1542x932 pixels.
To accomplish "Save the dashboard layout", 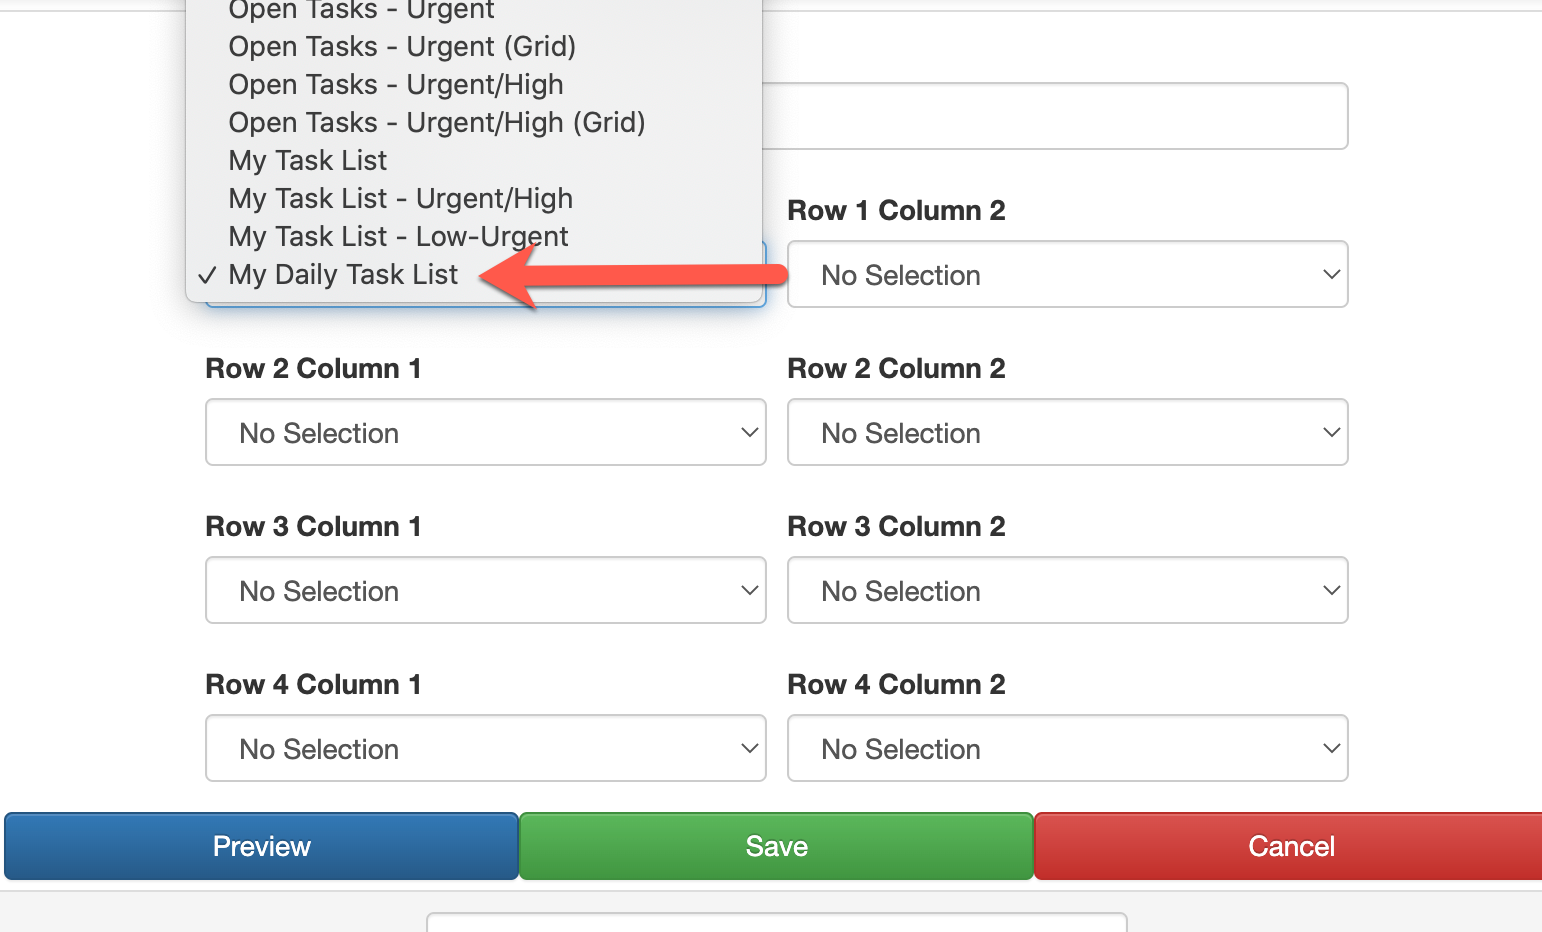I will click(x=776, y=846).
